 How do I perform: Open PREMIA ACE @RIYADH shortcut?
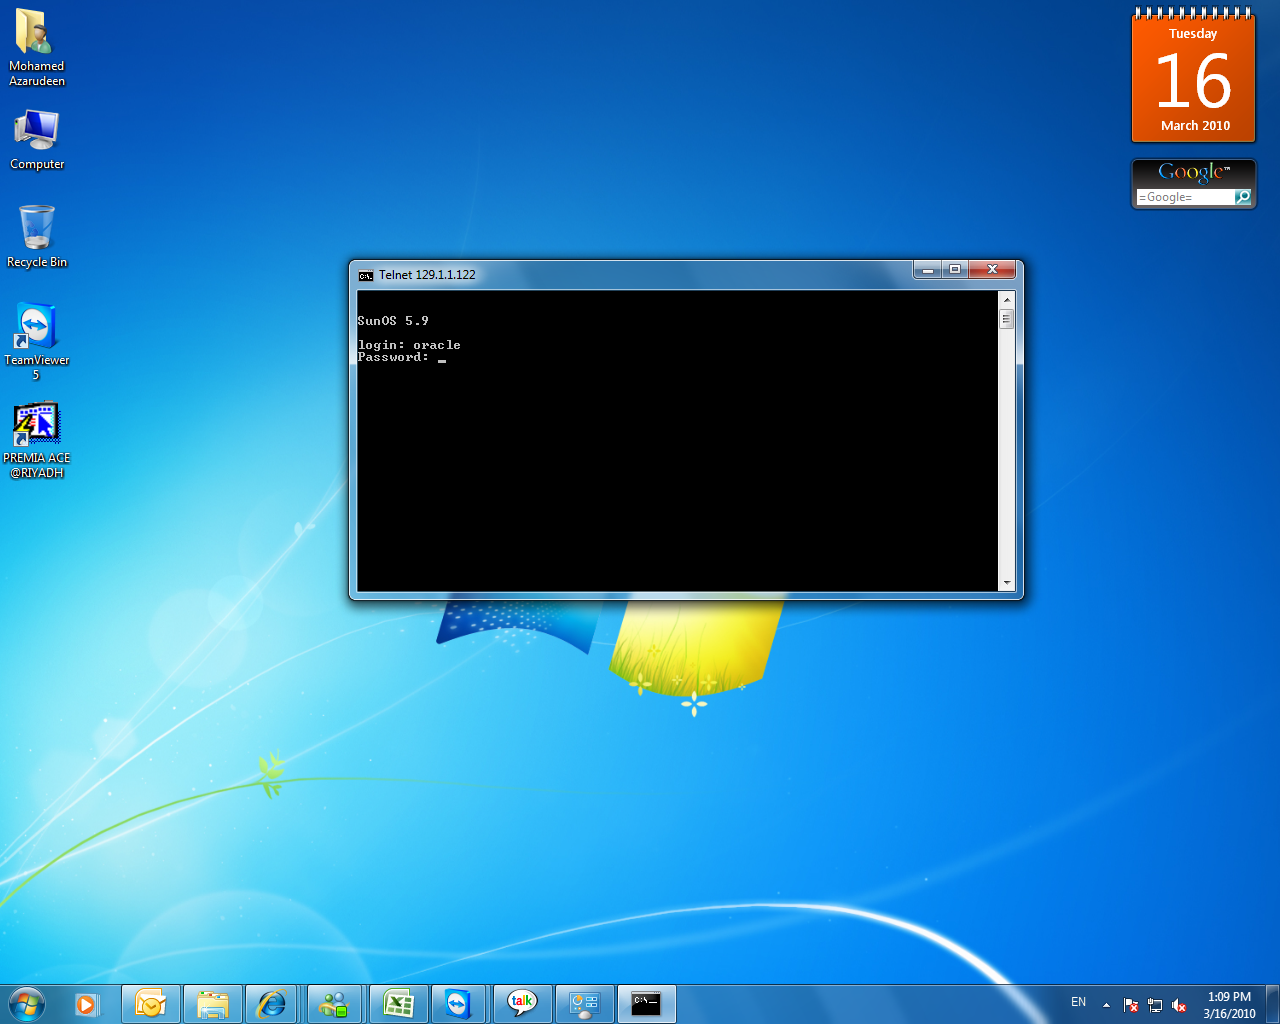36,425
